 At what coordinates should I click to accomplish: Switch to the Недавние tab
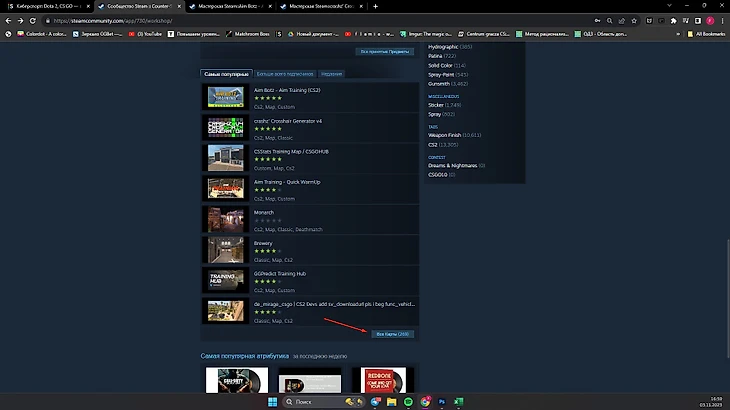(x=332, y=74)
